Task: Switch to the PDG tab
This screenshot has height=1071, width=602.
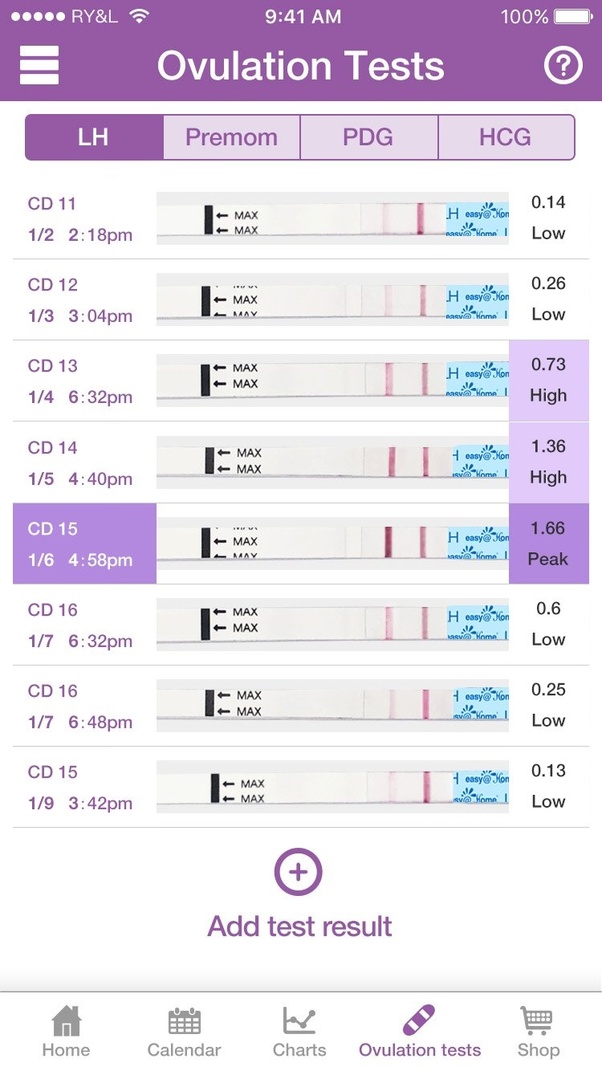Action: (369, 137)
